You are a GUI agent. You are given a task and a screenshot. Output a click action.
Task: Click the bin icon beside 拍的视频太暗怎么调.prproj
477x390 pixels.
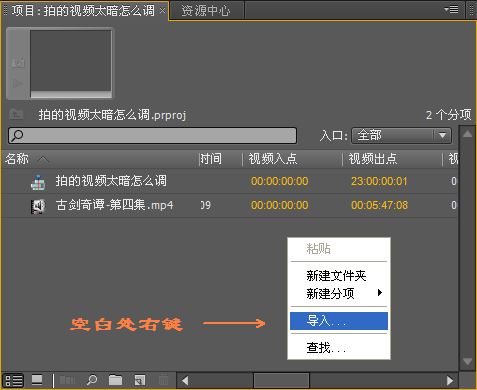pyautogui.click(x=16, y=114)
